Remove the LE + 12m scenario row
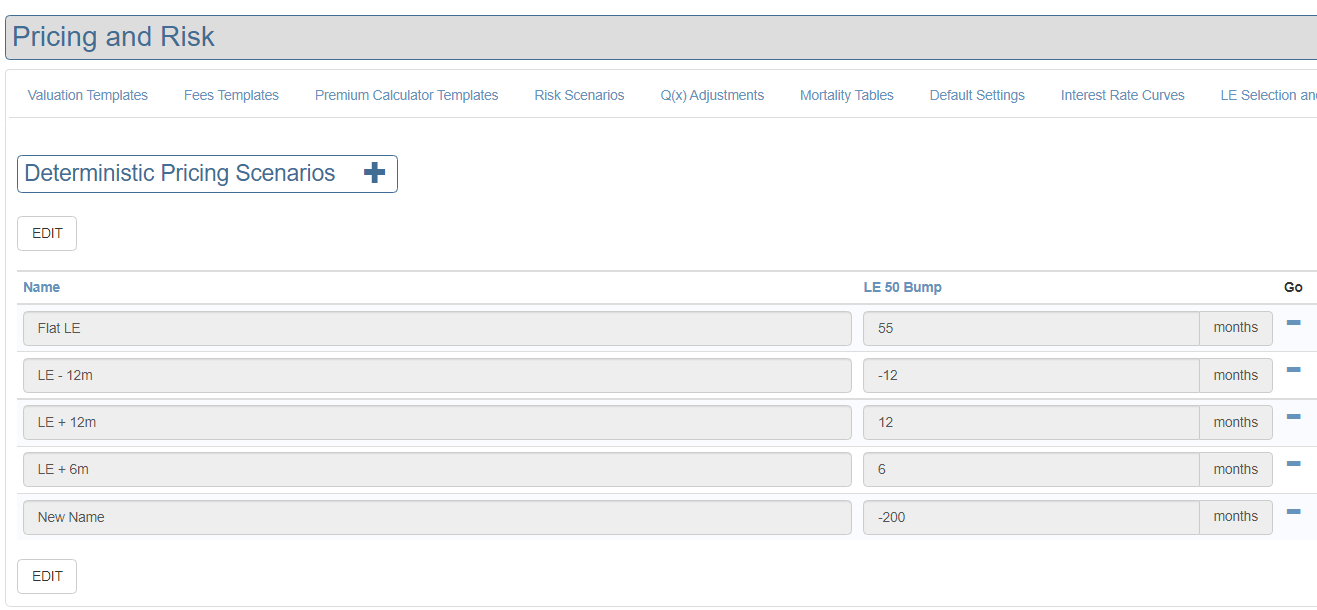 (x=1293, y=417)
